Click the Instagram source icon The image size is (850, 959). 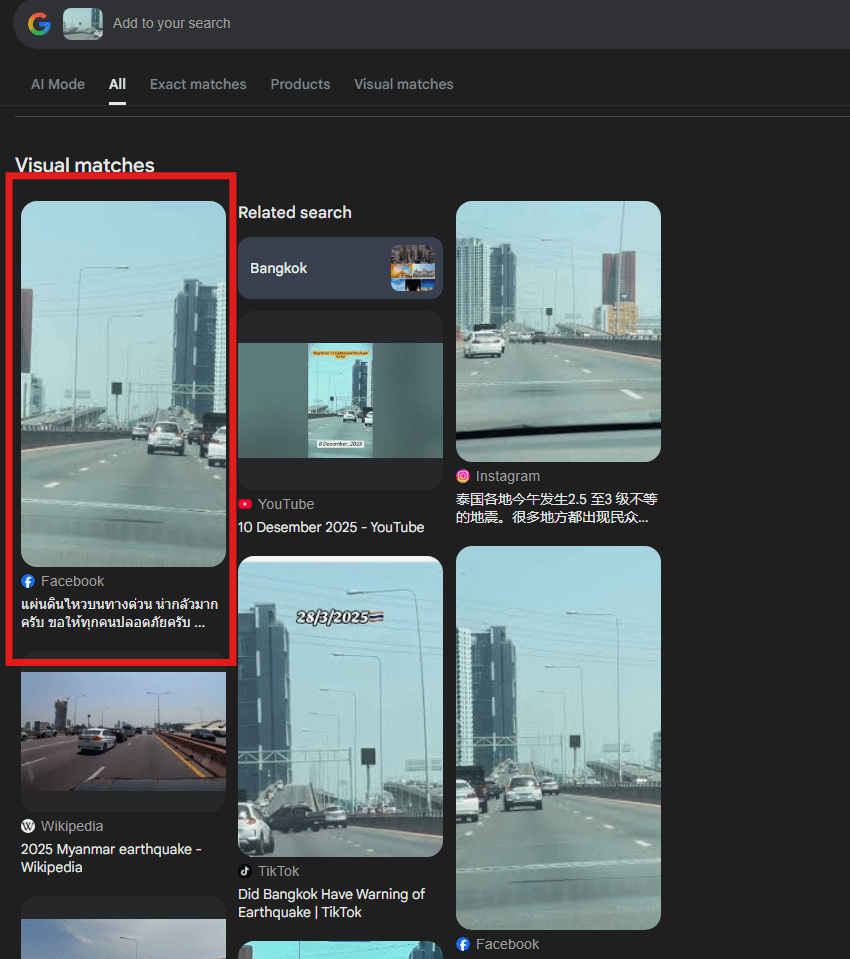point(463,476)
